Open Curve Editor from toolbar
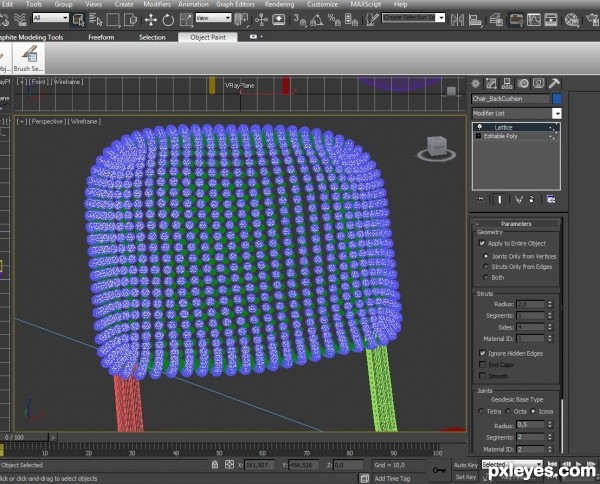The width and height of the screenshot is (600, 484). [x=533, y=20]
